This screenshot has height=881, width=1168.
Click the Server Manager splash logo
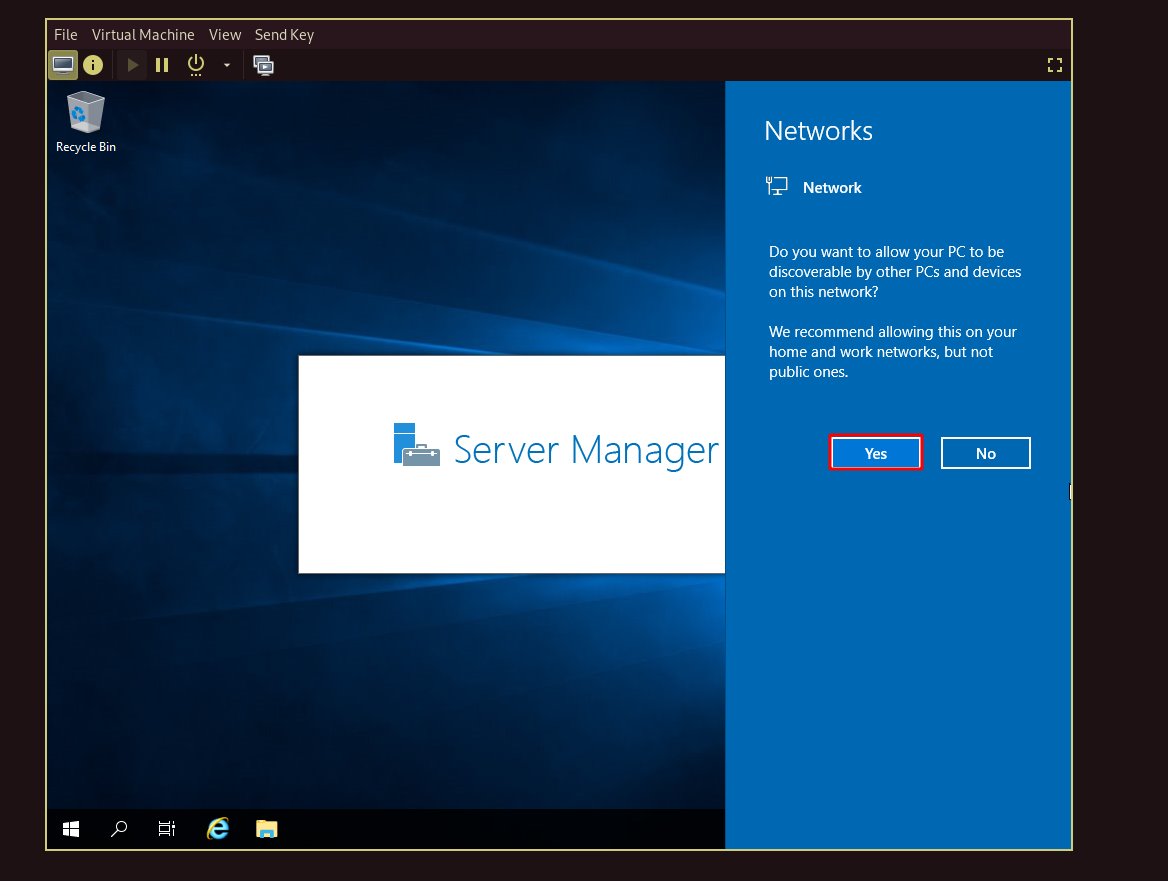[416, 445]
